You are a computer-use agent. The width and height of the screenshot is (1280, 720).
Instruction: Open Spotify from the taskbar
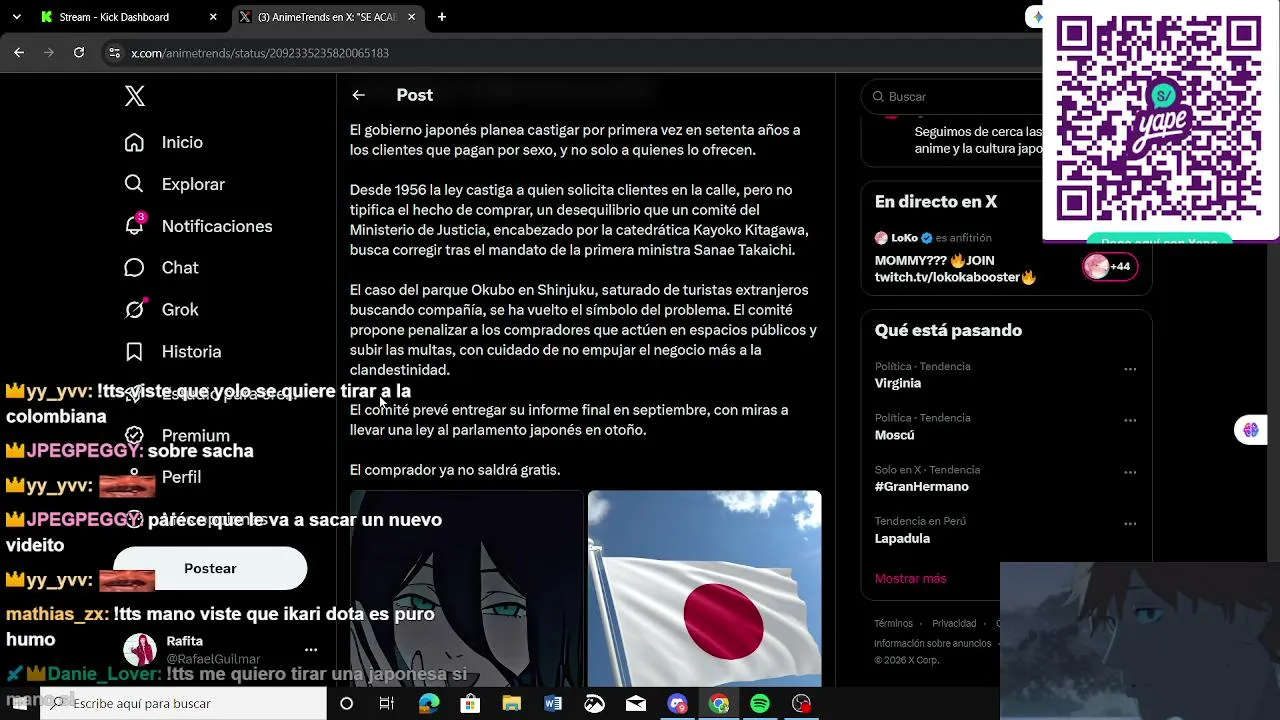coord(760,704)
